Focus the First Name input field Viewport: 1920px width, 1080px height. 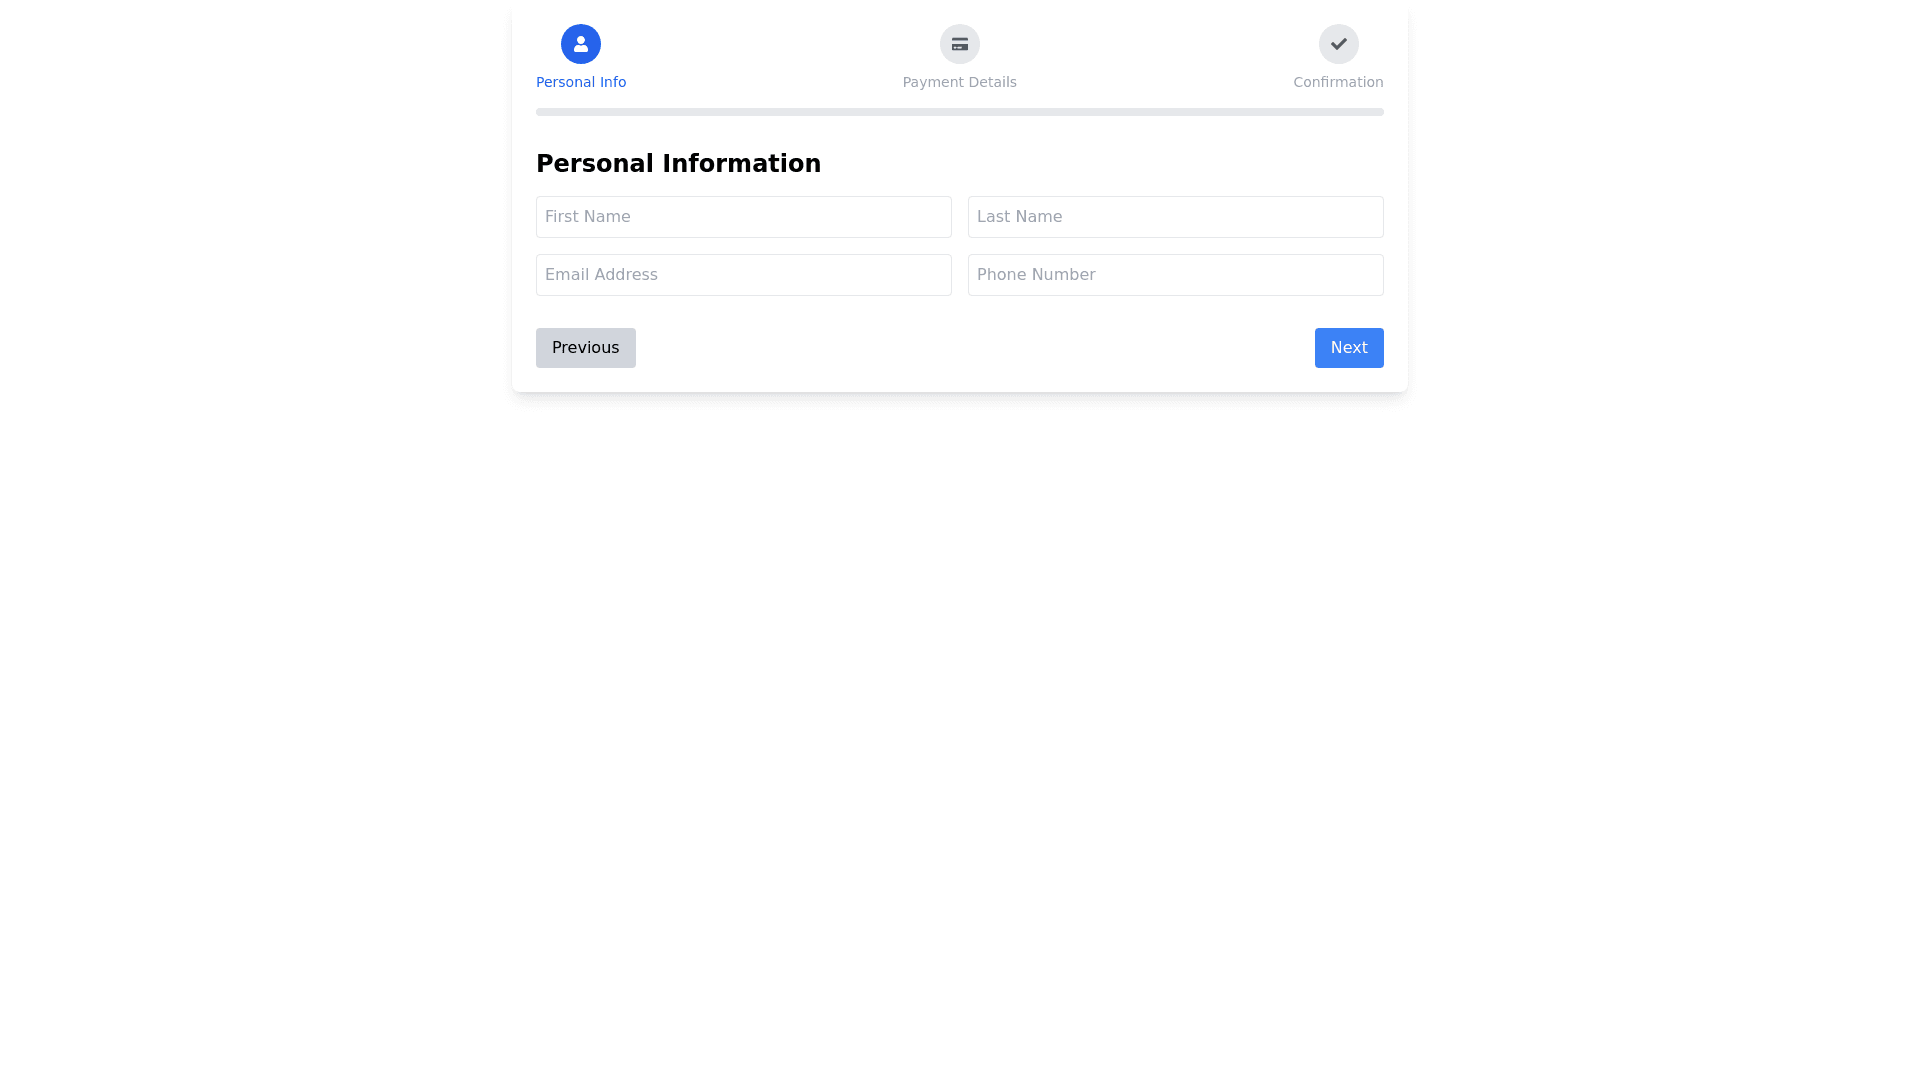(x=743, y=217)
